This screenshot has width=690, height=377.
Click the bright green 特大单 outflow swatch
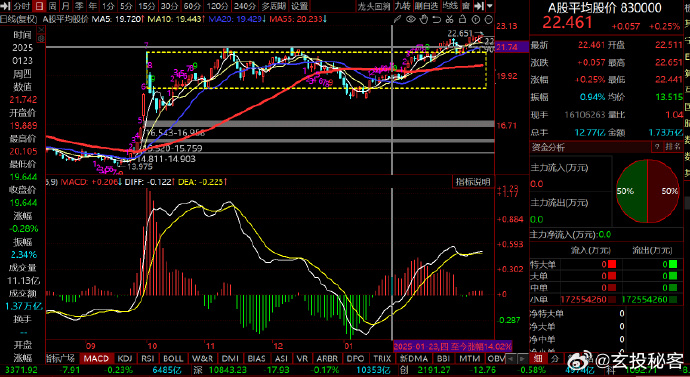click(672, 264)
